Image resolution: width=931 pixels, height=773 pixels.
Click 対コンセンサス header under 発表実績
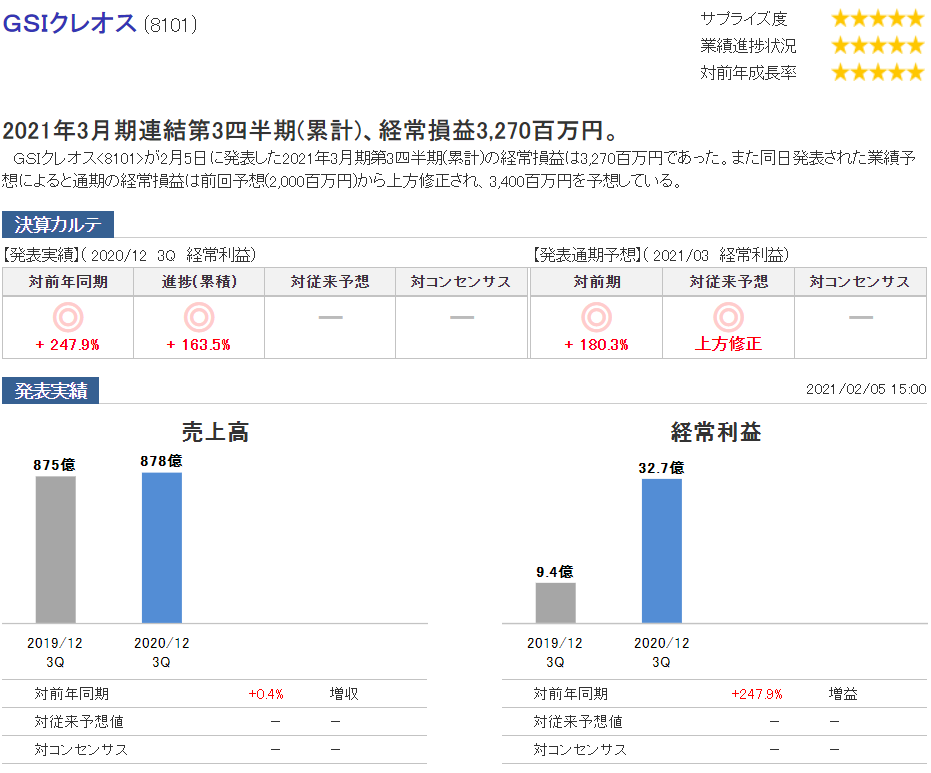pyautogui.click(x=461, y=281)
